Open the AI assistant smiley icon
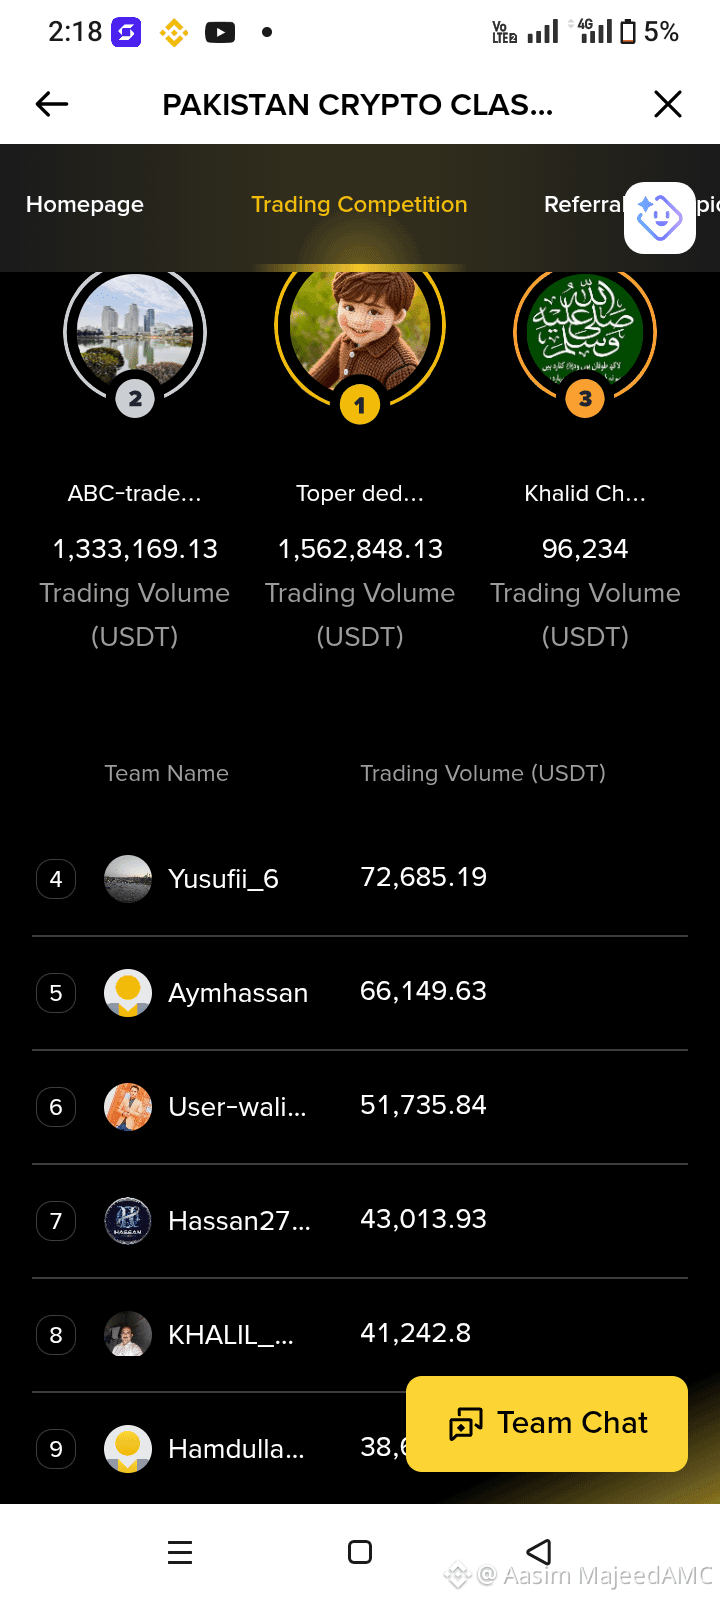 660,218
